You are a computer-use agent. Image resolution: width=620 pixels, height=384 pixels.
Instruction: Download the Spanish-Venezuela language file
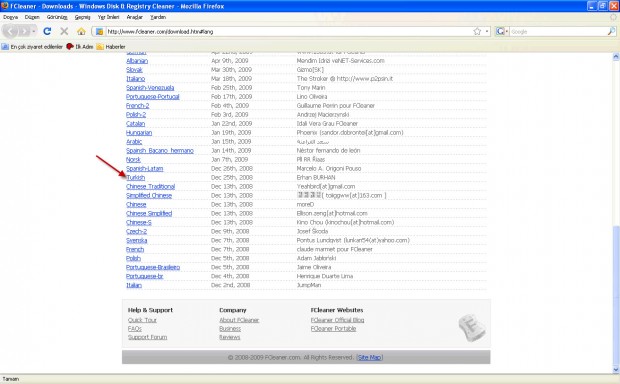click(150, 87)
